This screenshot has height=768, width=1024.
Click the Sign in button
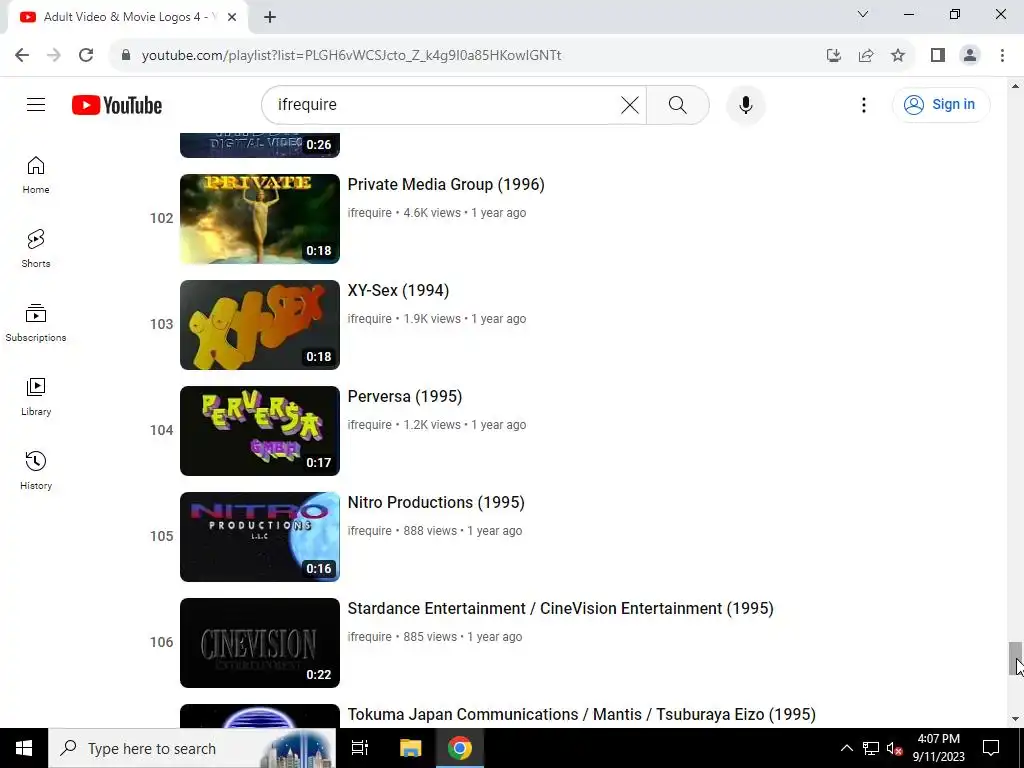click(x=941, y=104)
